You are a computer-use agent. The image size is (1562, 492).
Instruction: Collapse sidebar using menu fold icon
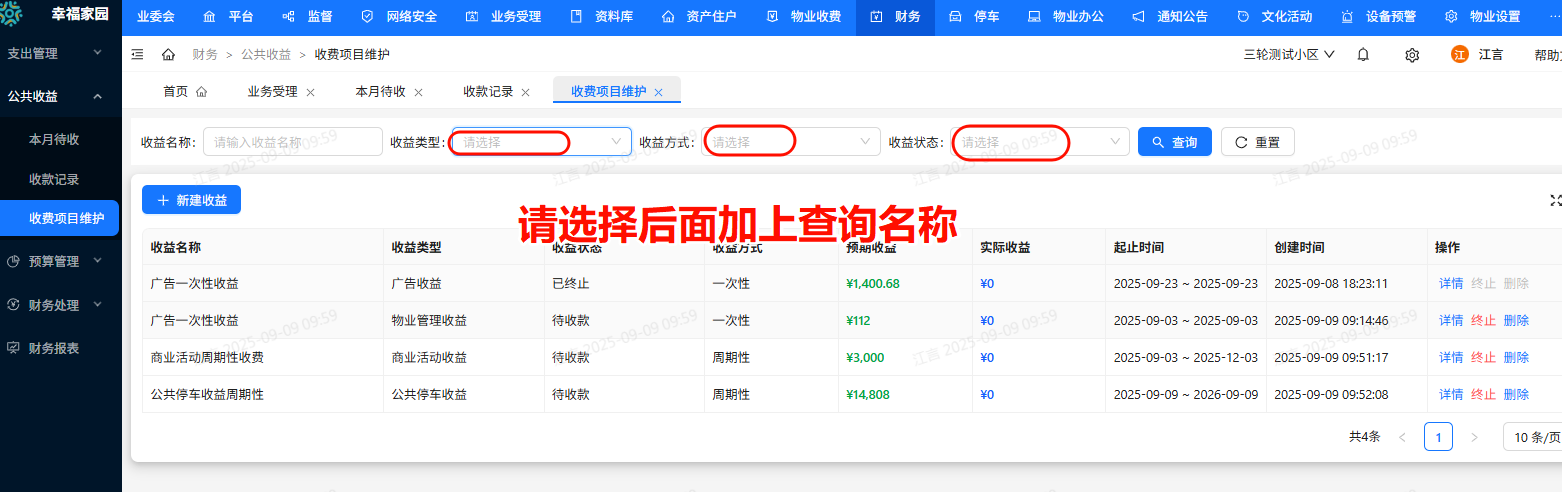pos(137,54)
